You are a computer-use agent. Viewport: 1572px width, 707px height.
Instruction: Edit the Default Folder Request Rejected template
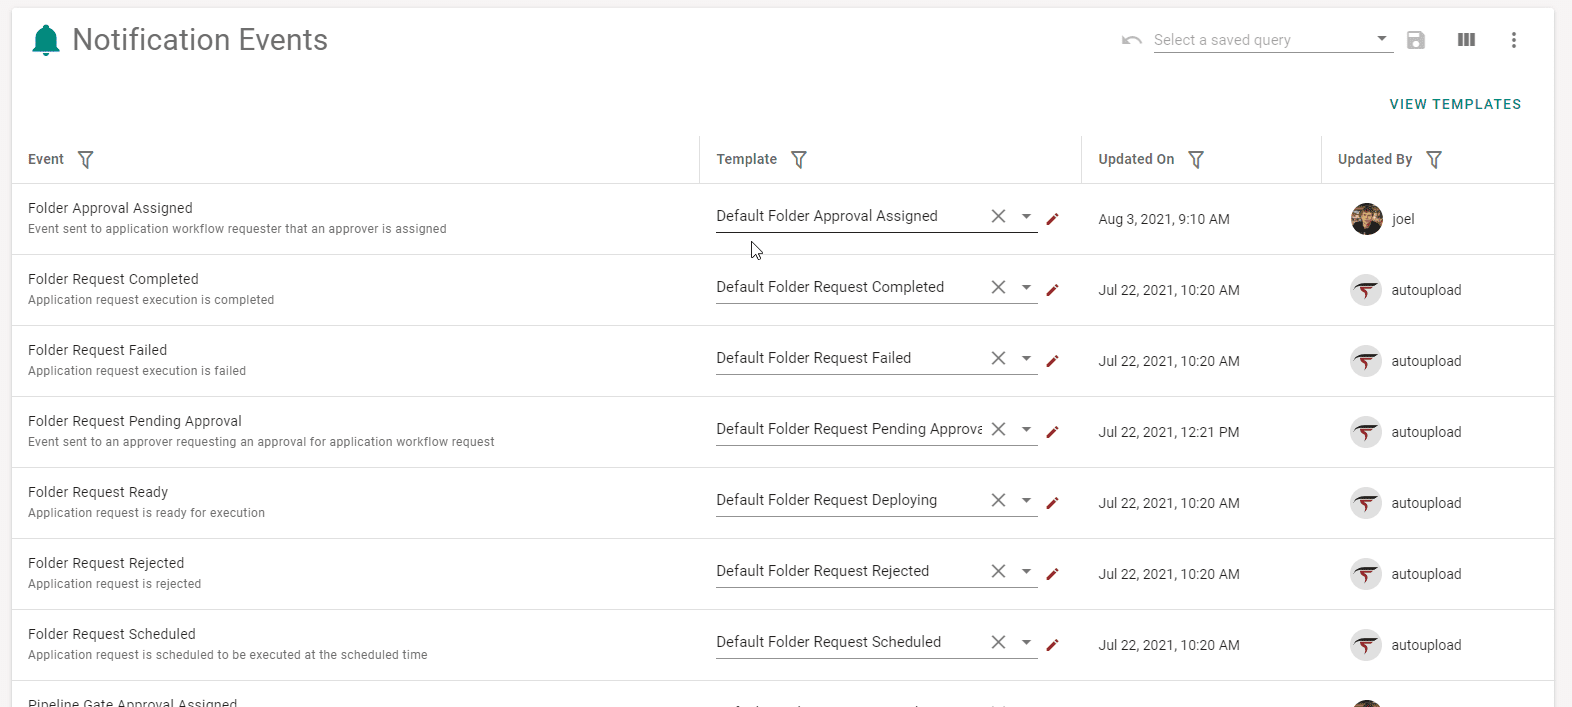pos(1052,574)
